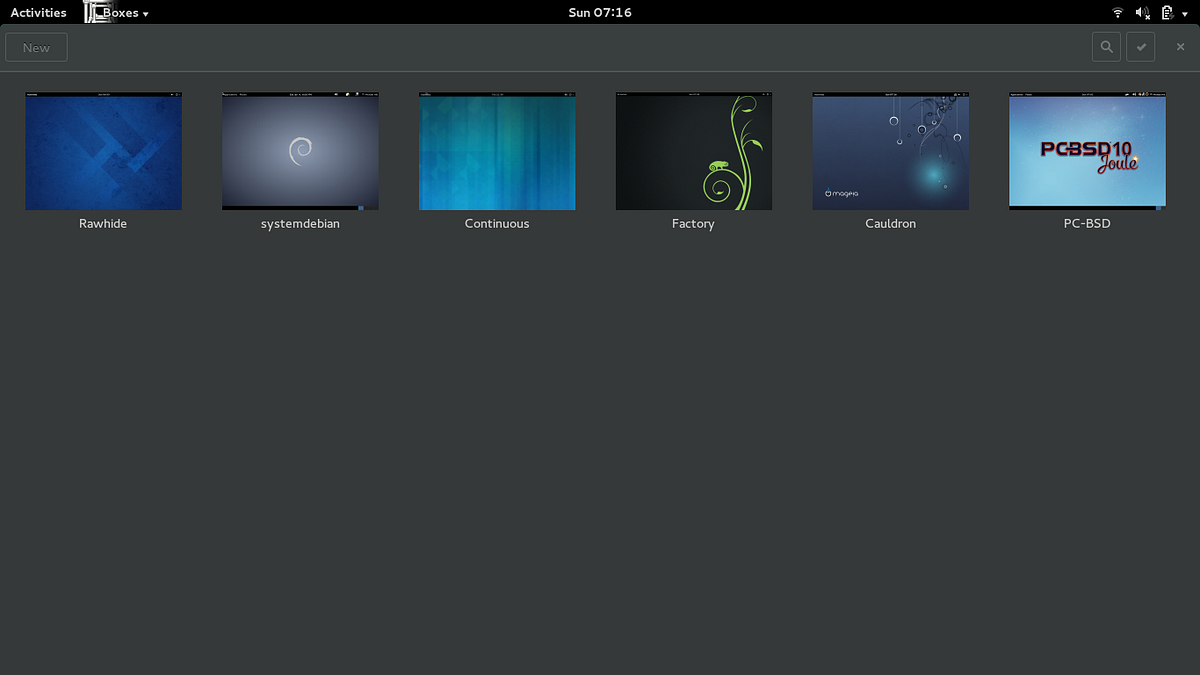This screenshot has height=675, width=1200.
Task: Open the Factory box thumbnail
Action: 693,150
